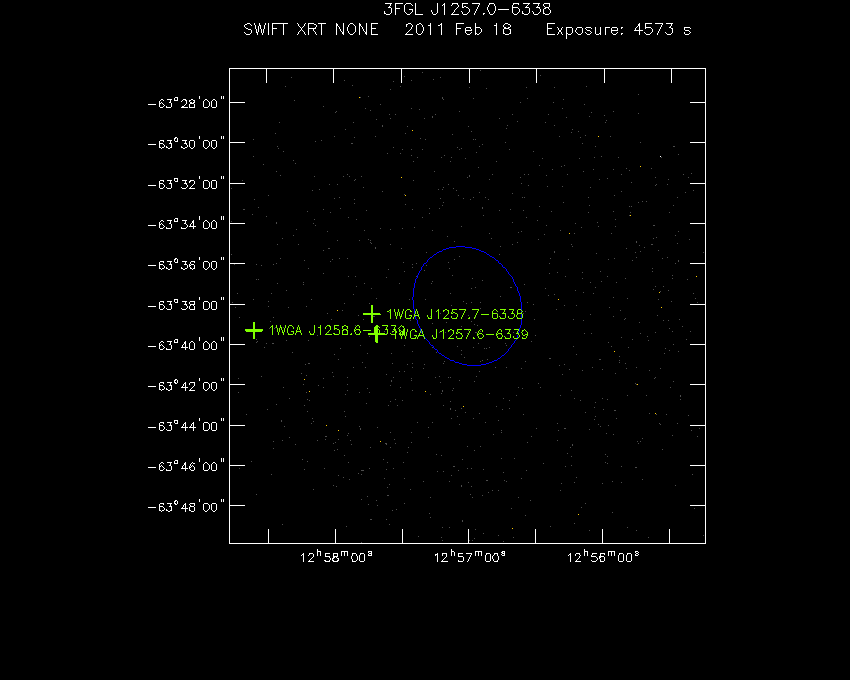
Task: Click the declination label -63°38'00"
Action: (186, 305)
